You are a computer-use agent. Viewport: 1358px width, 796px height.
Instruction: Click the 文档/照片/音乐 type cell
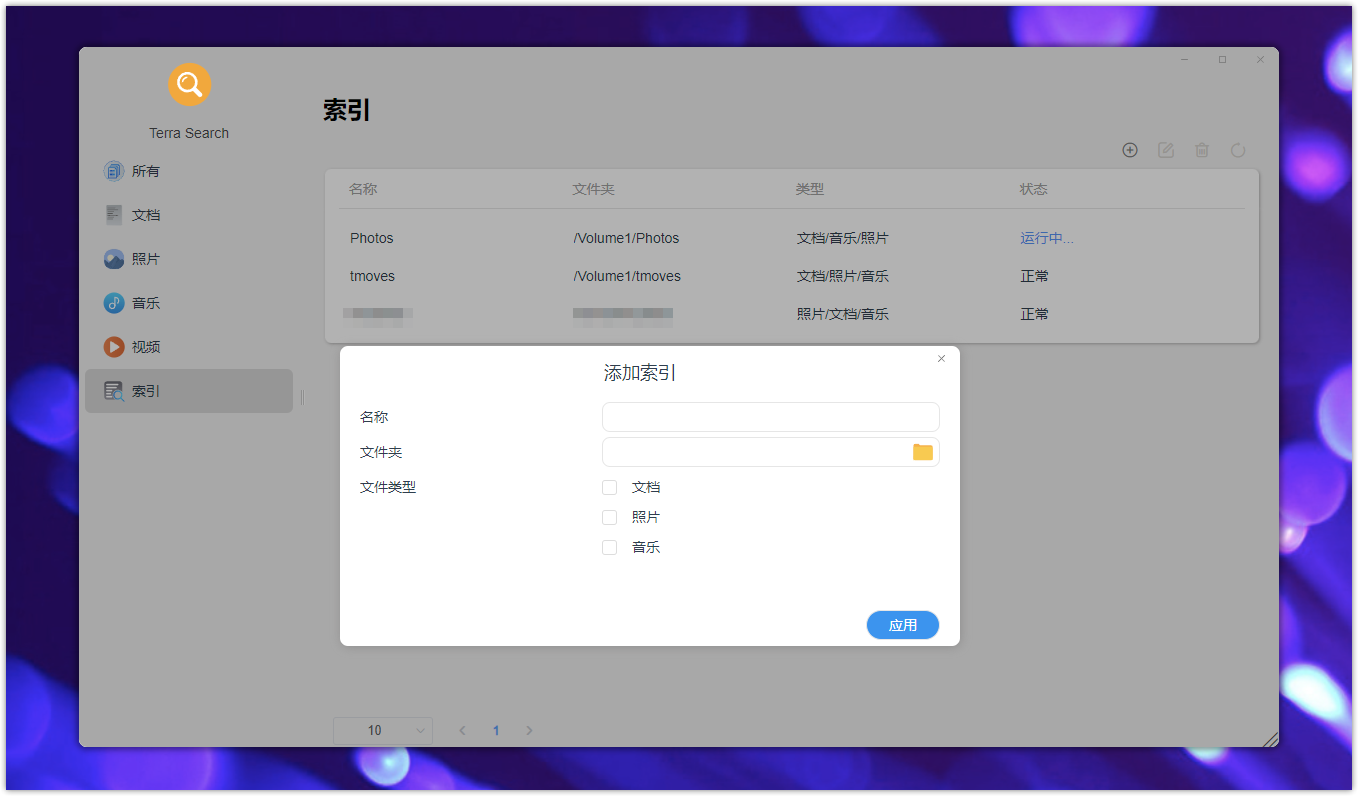[x=842, y=276]
